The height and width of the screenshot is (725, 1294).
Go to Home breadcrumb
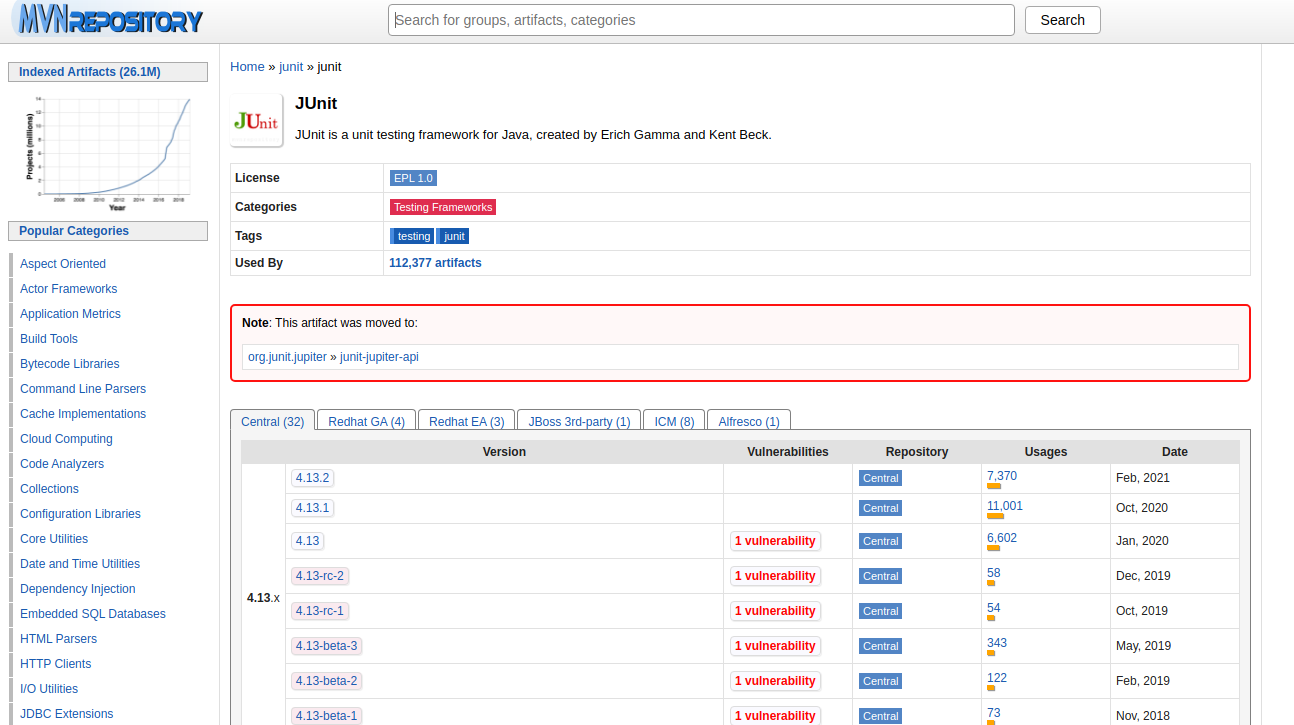click(x=247, y=67)
